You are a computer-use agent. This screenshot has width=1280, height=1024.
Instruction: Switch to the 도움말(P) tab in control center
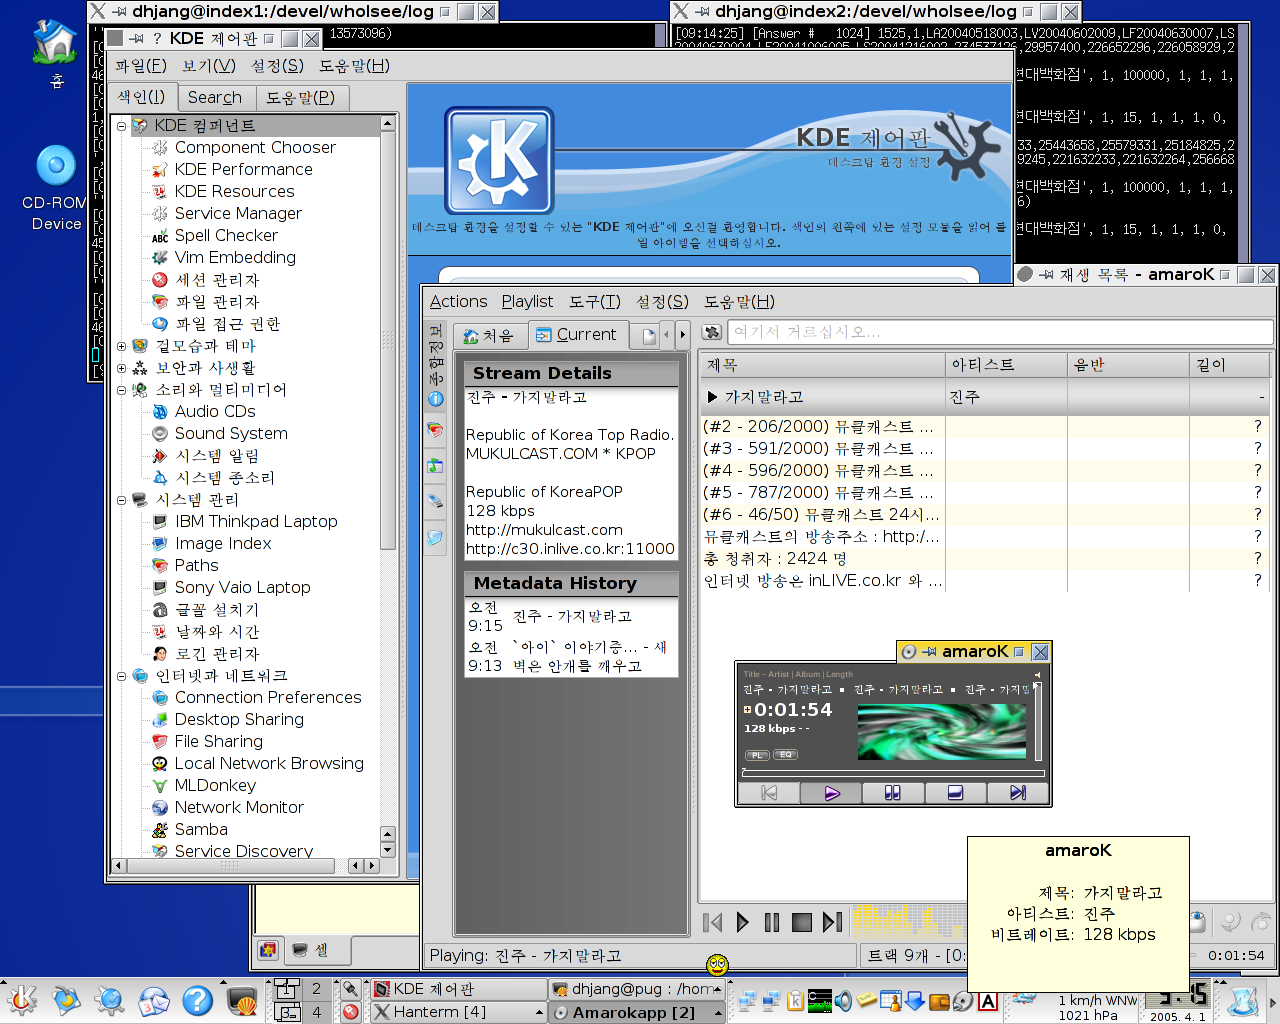[301, 97]
